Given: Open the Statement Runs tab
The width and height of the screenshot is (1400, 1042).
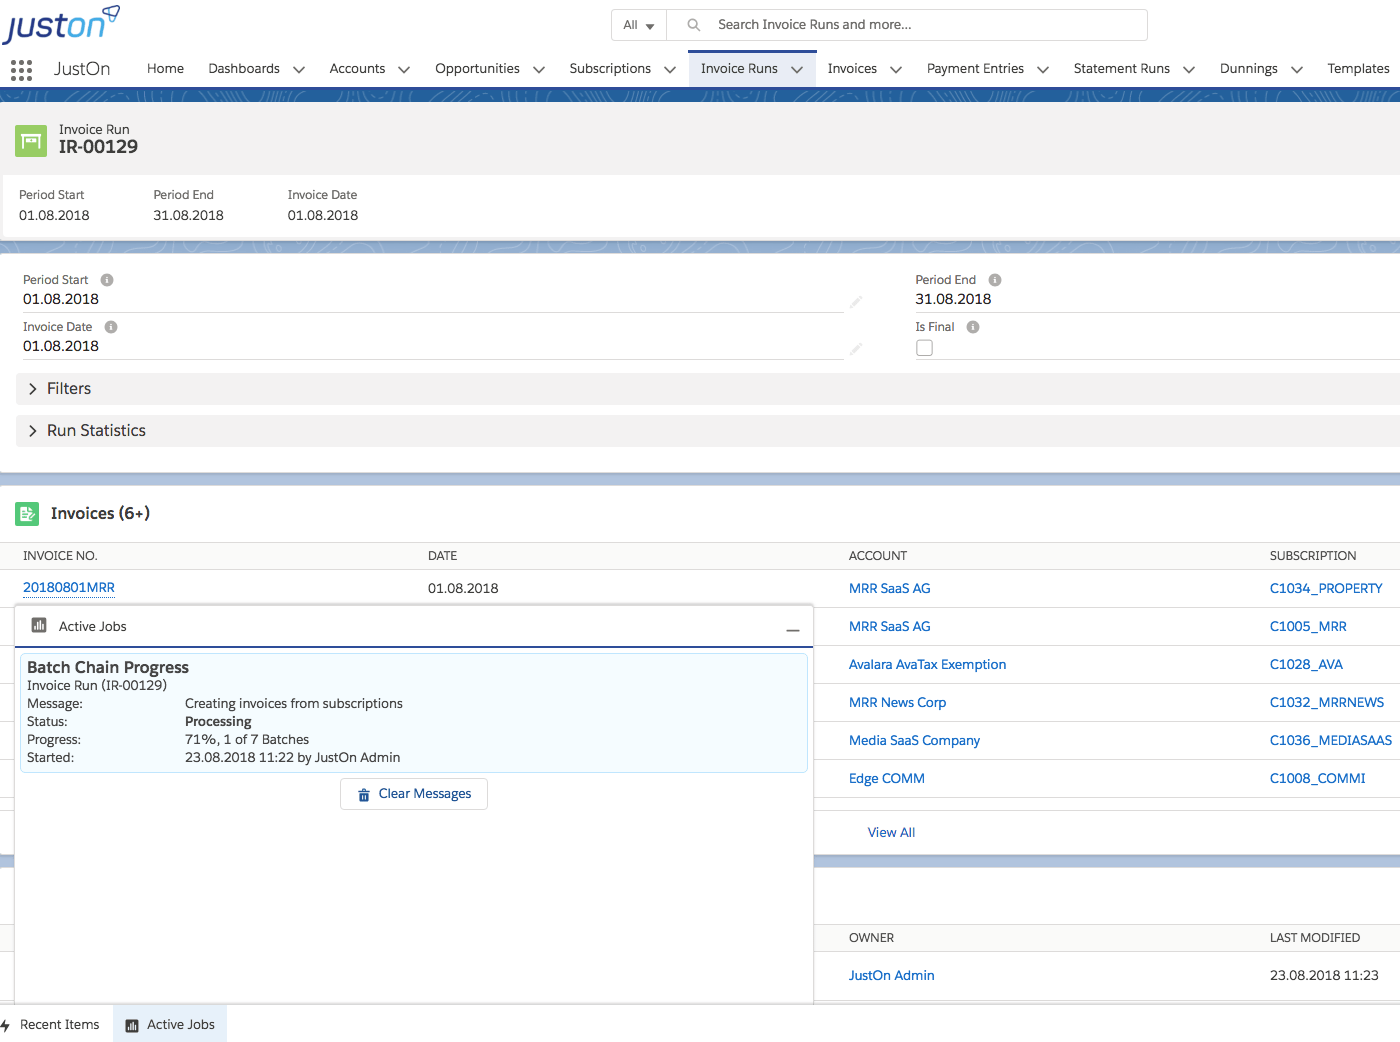Looking at the screenshot, I should (x=1121, y=69).
